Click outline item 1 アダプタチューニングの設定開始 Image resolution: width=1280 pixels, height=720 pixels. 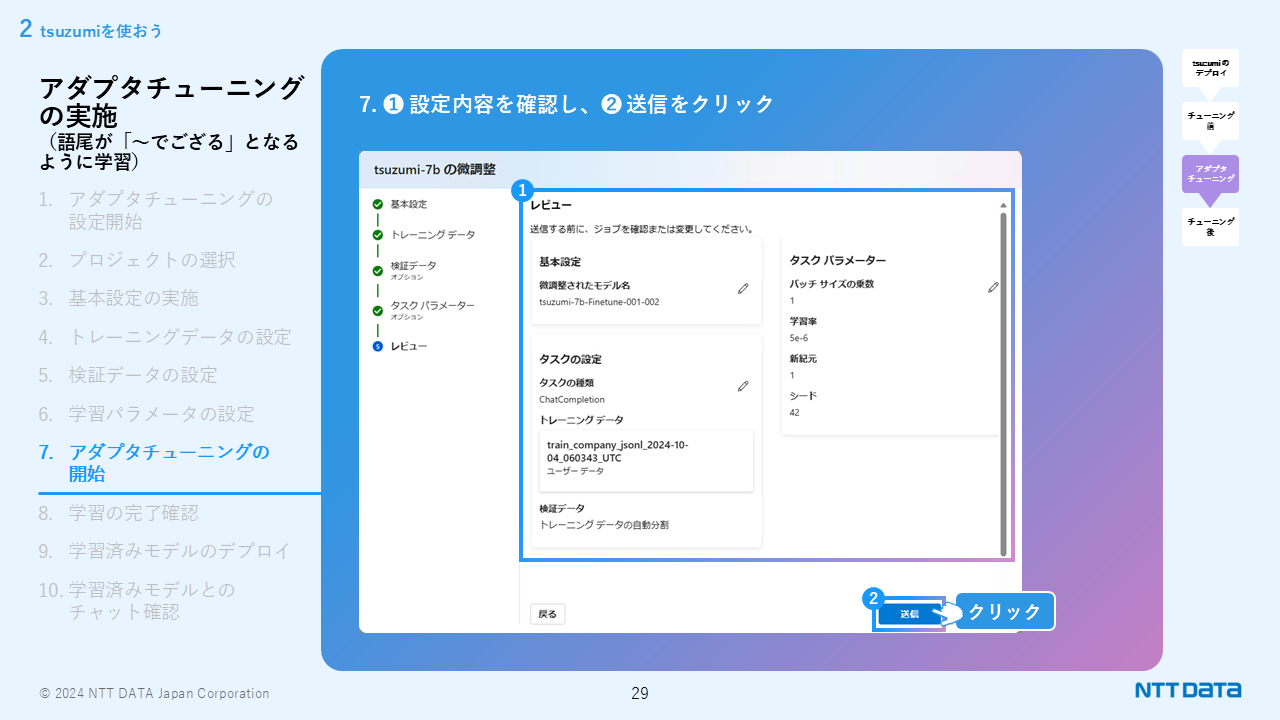coord(156,210)
